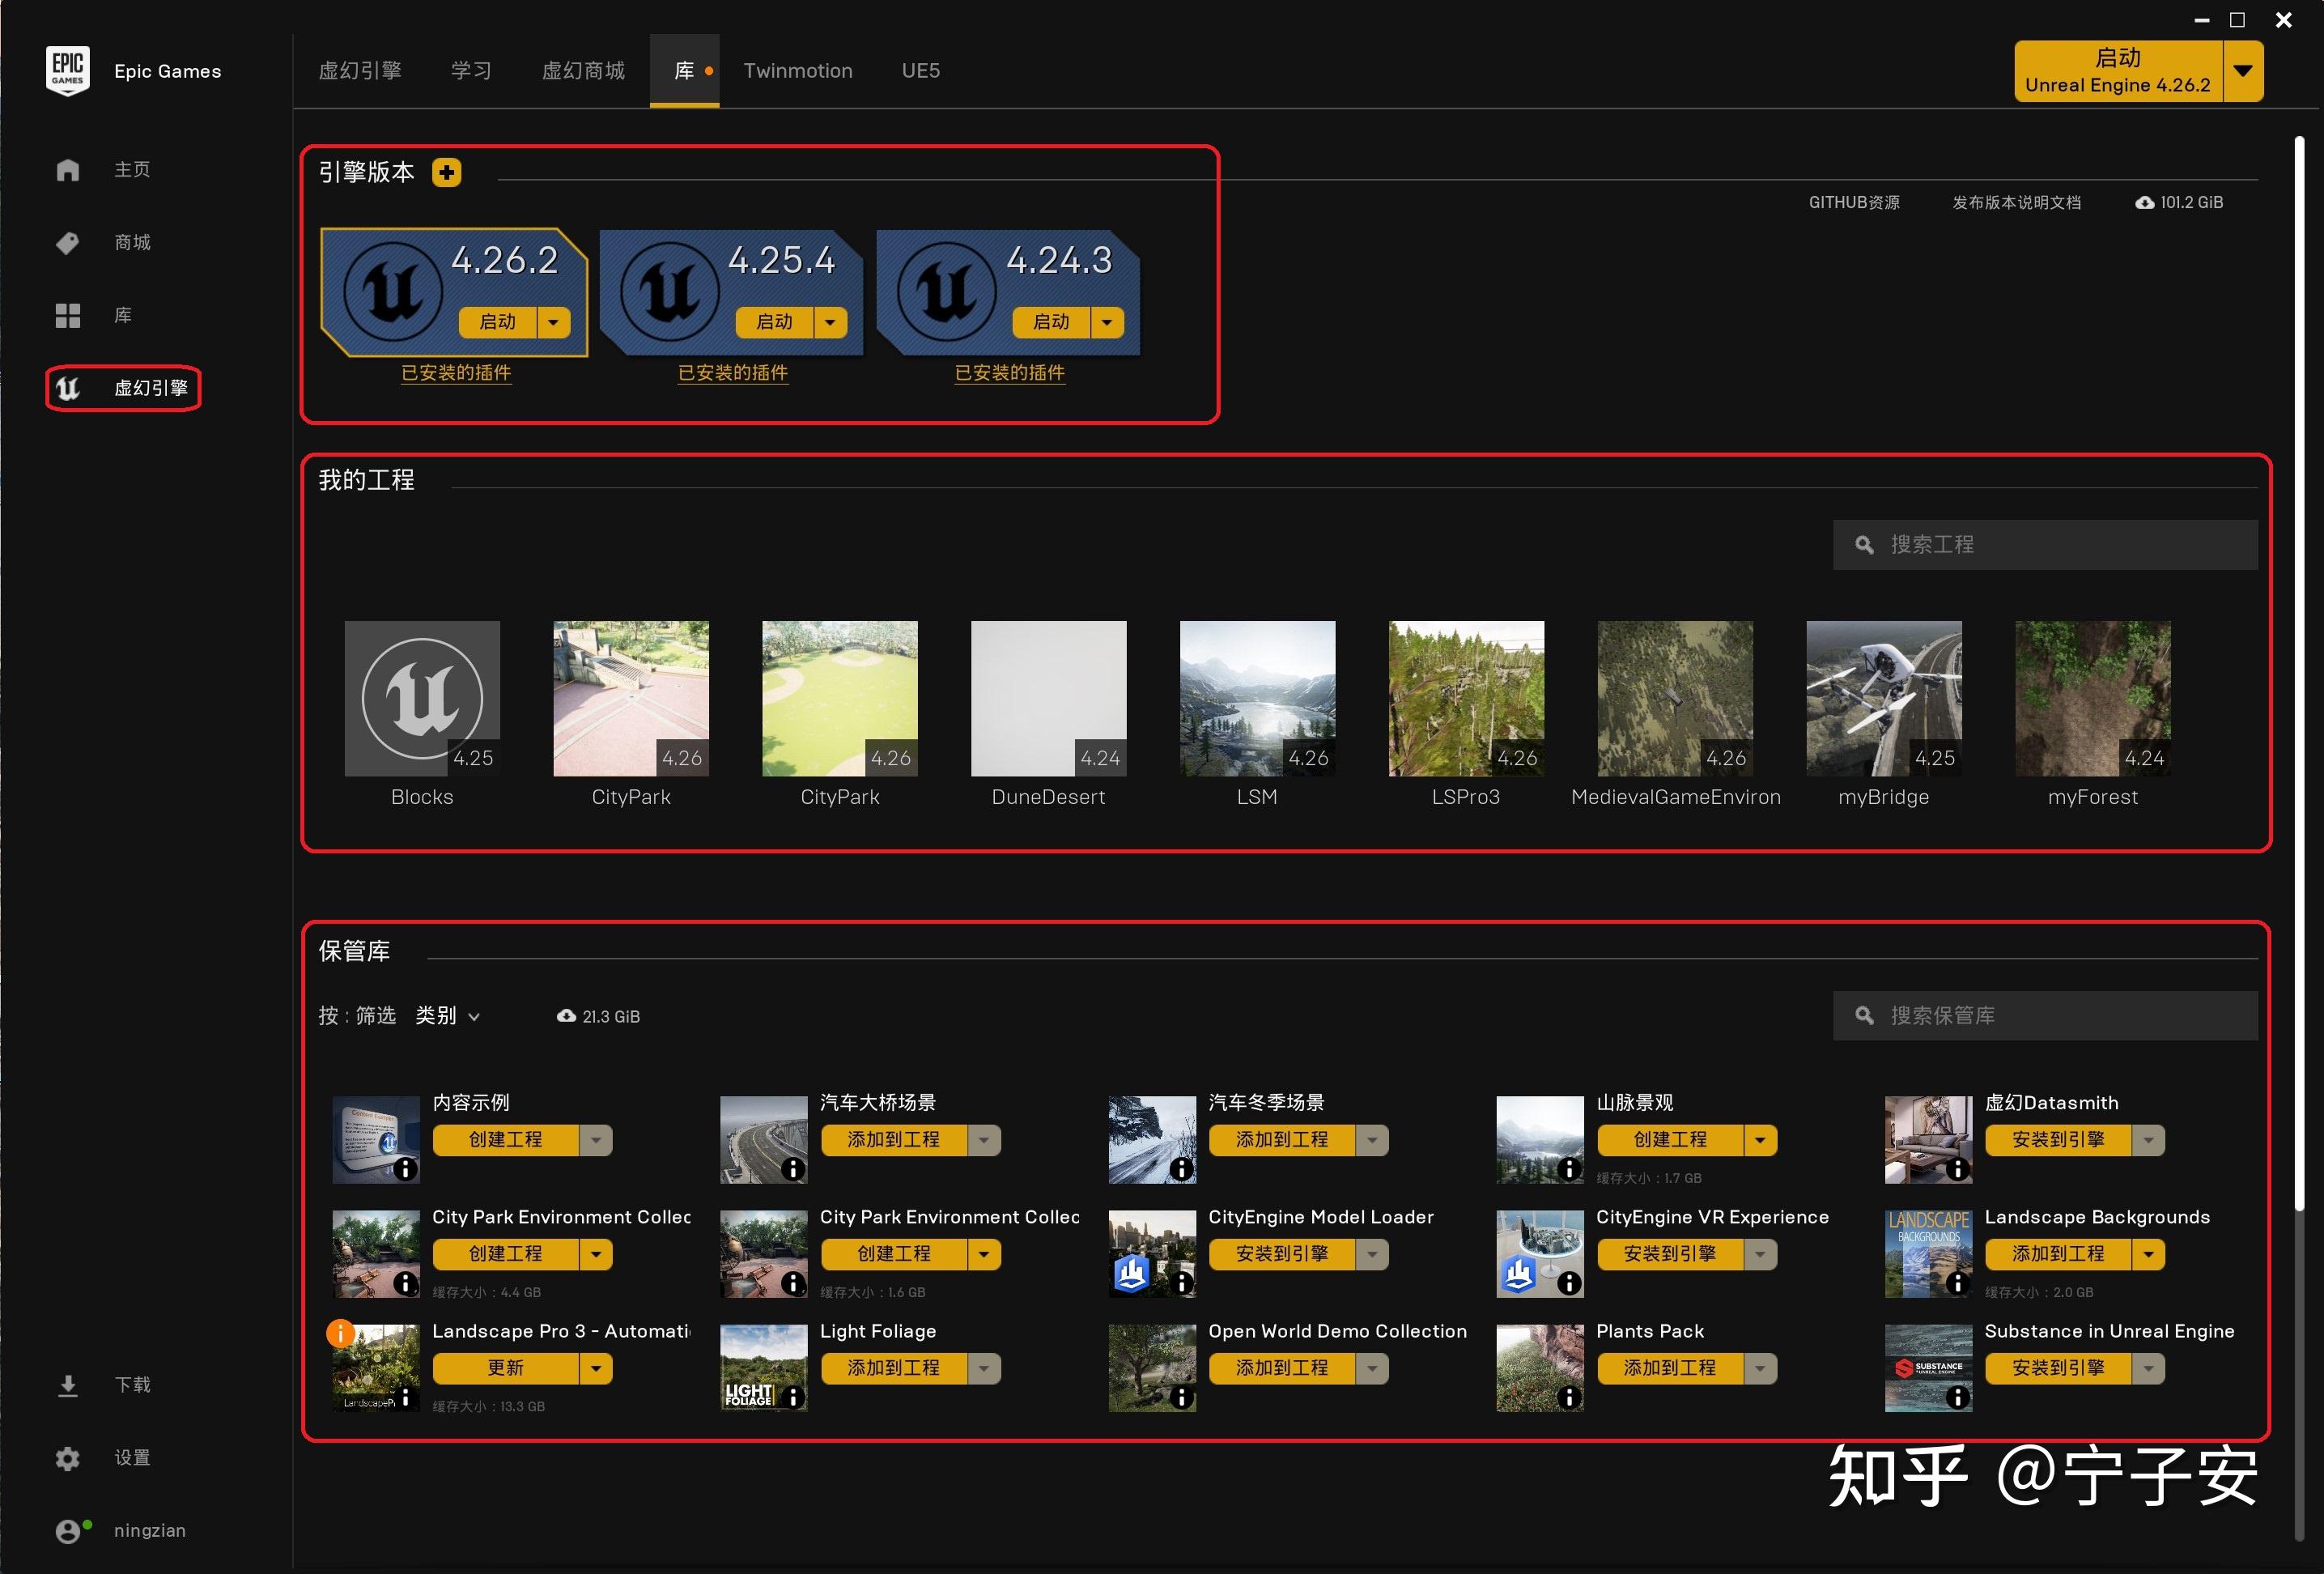Viewport: 2324px width, 1574px height.
Task: Click the add engine version plus icon
Action: 446,172
